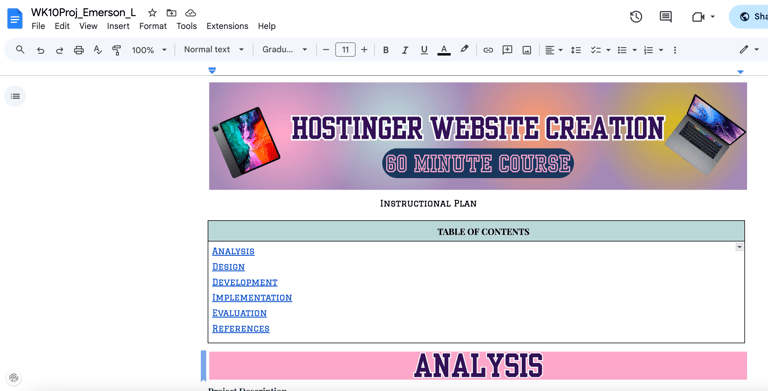Show the document outline sidebar
The width and height of the screenshot is (768, 391).
pyautogui.click(x=15, y=96)
